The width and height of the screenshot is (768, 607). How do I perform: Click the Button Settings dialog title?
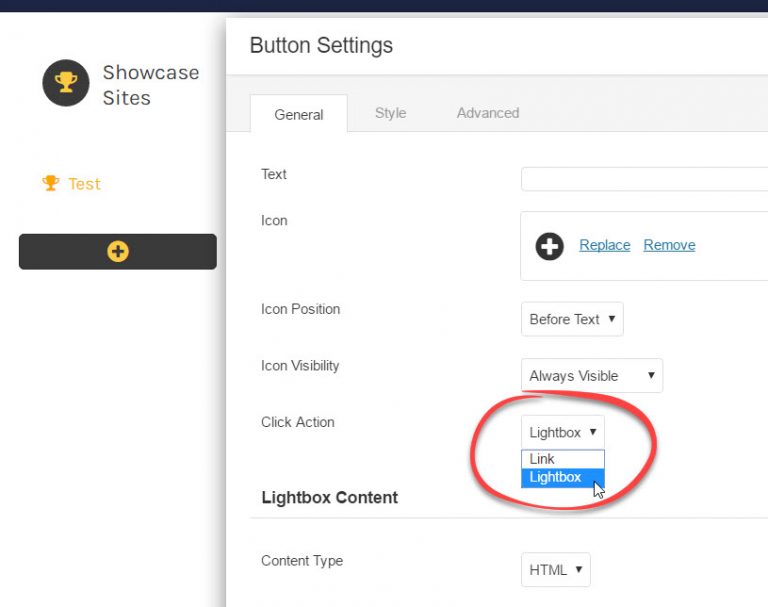(x=321, y=45)
